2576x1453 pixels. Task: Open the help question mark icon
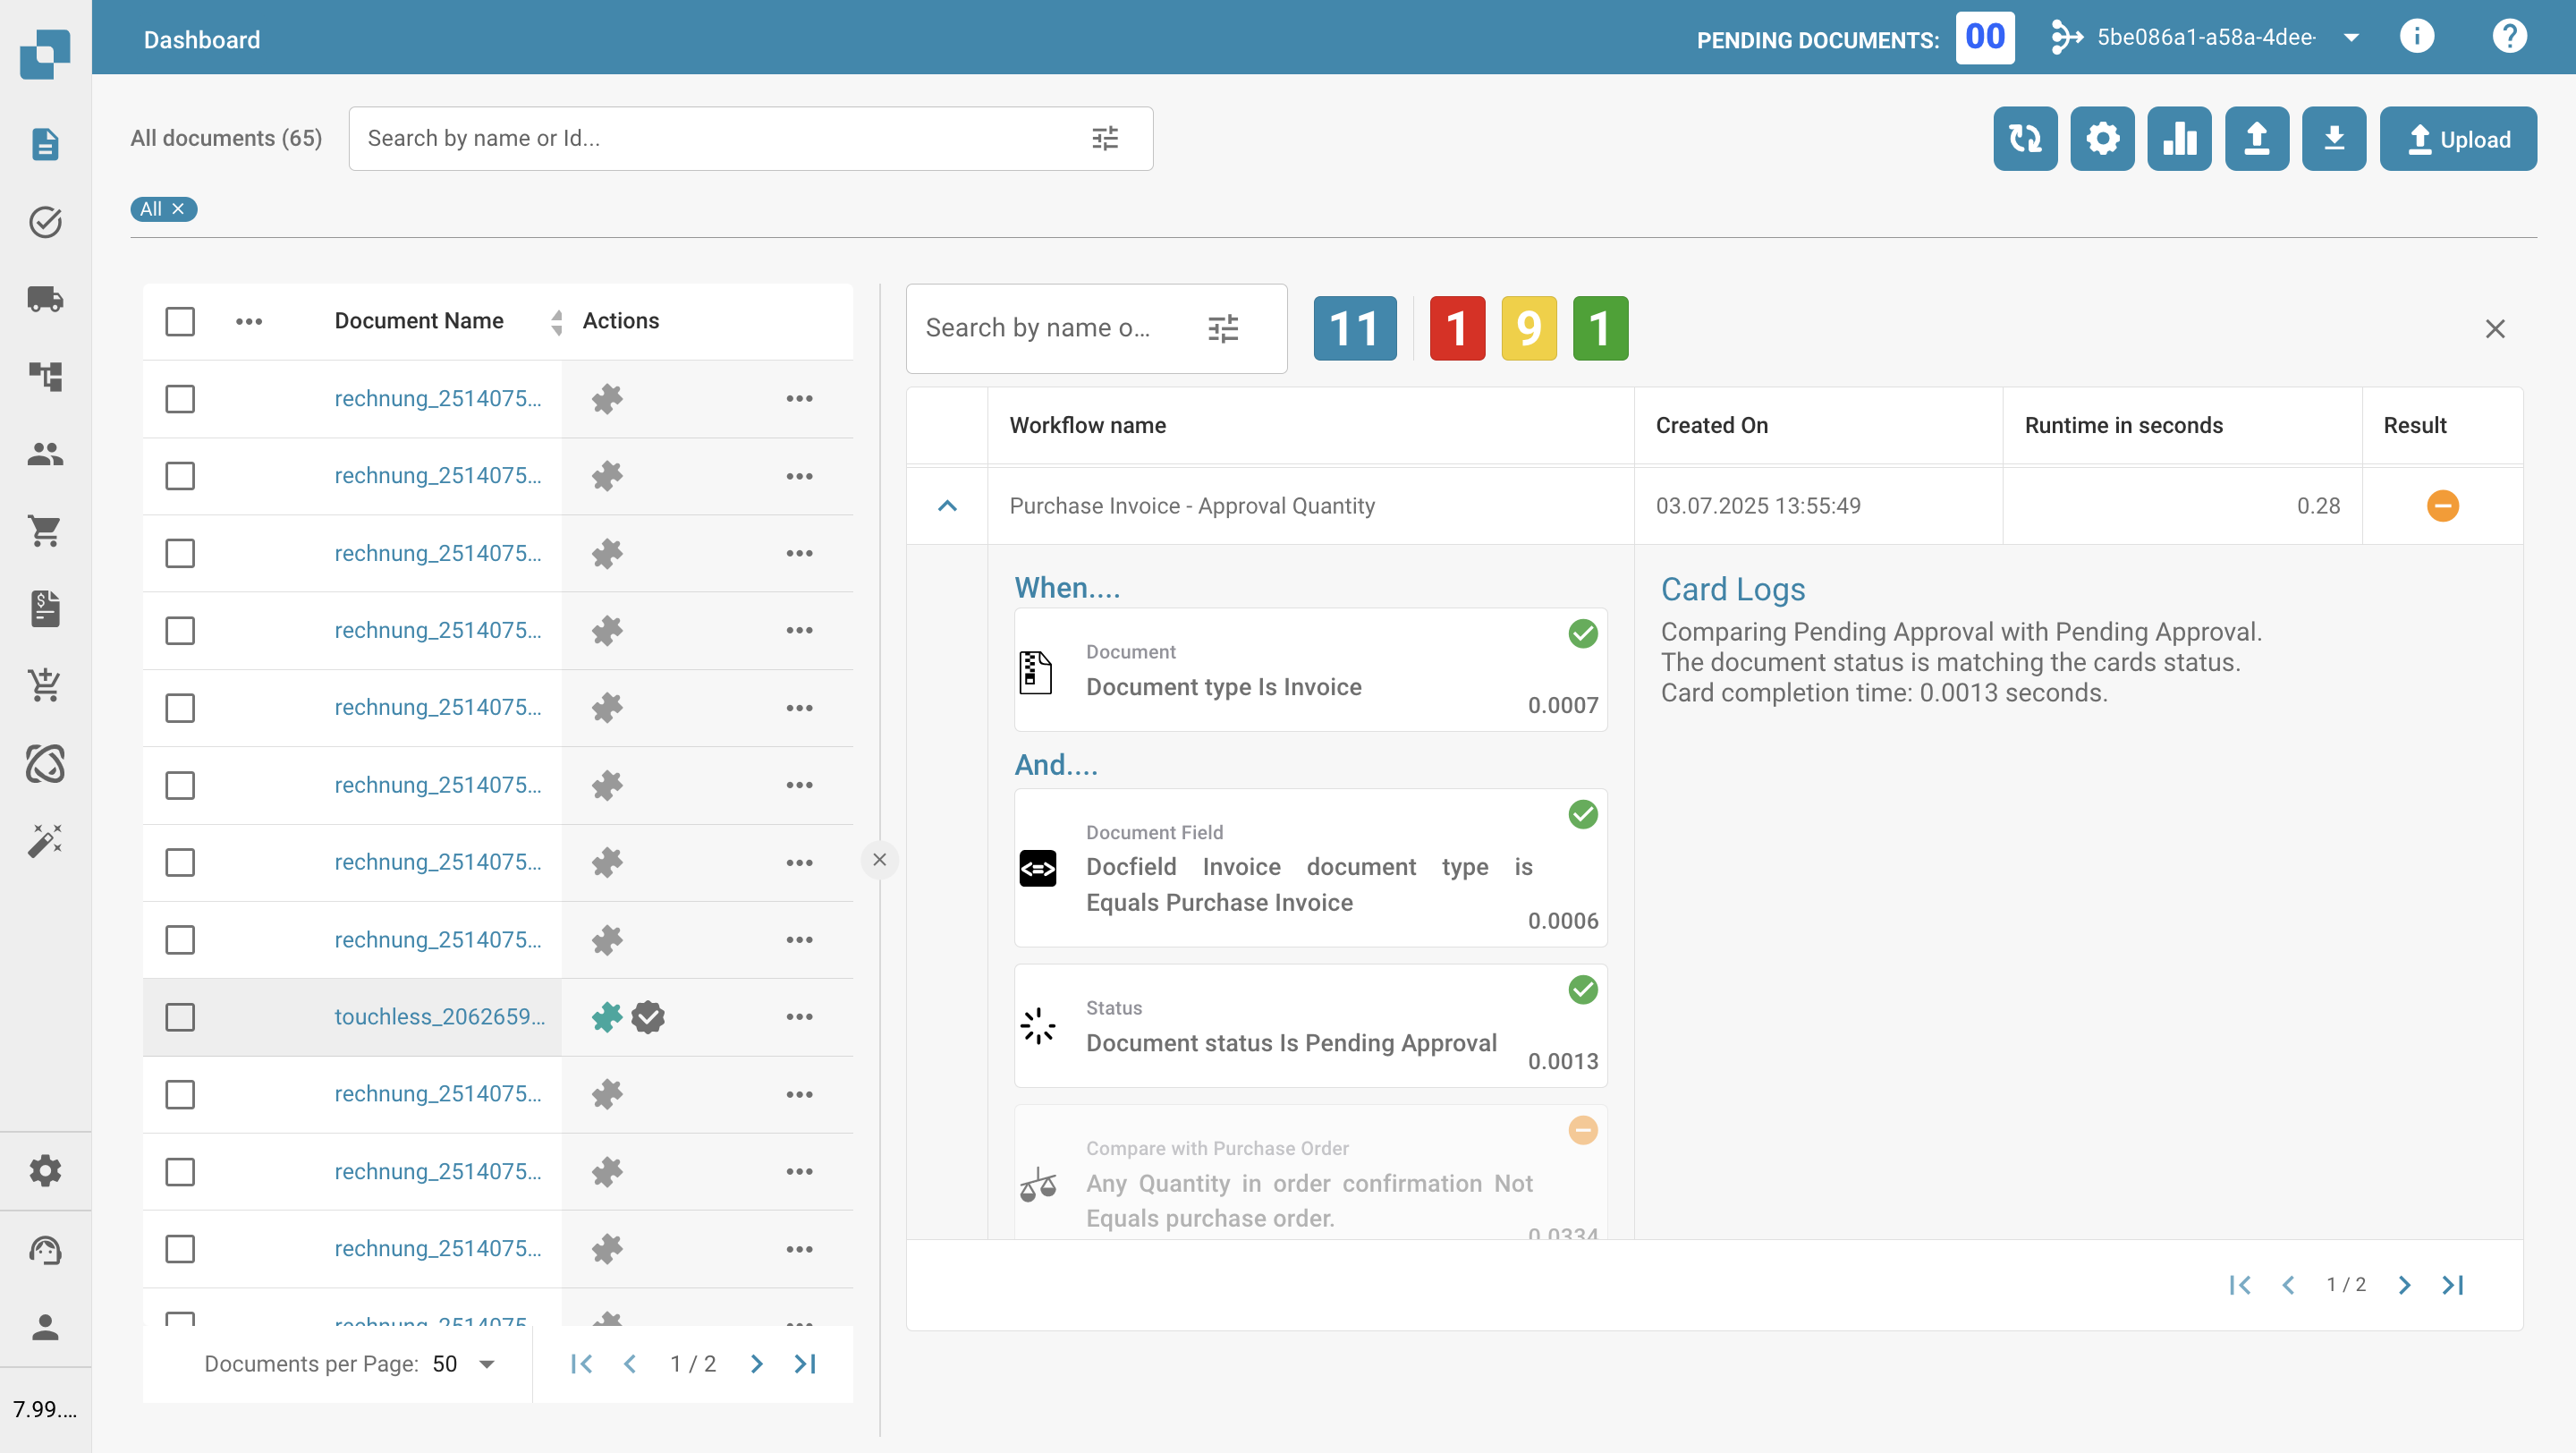coord(2508,38)
